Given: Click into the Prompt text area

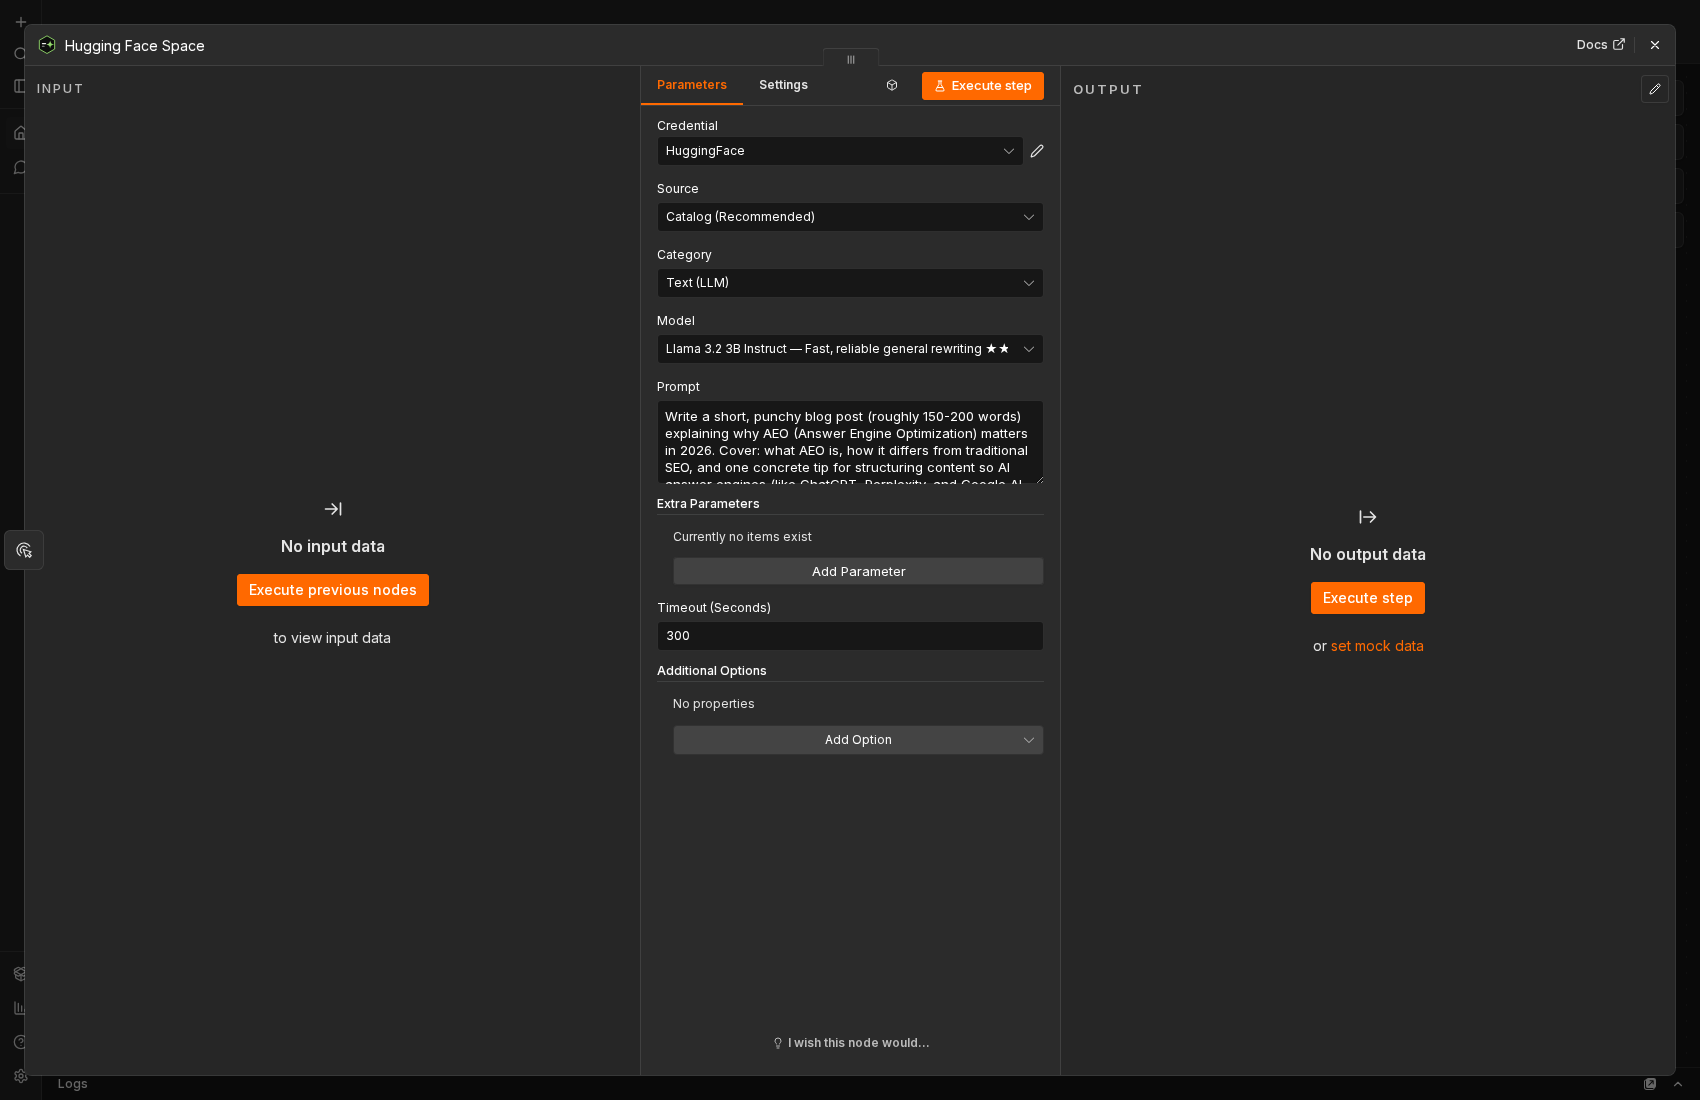Looking at the screenshot, I should point(850,443).
